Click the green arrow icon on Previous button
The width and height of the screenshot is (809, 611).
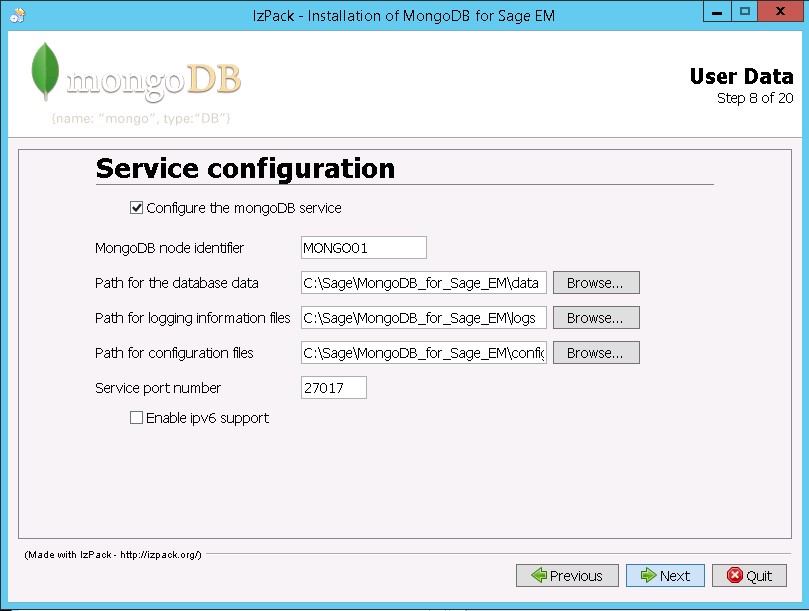point(539,575)
